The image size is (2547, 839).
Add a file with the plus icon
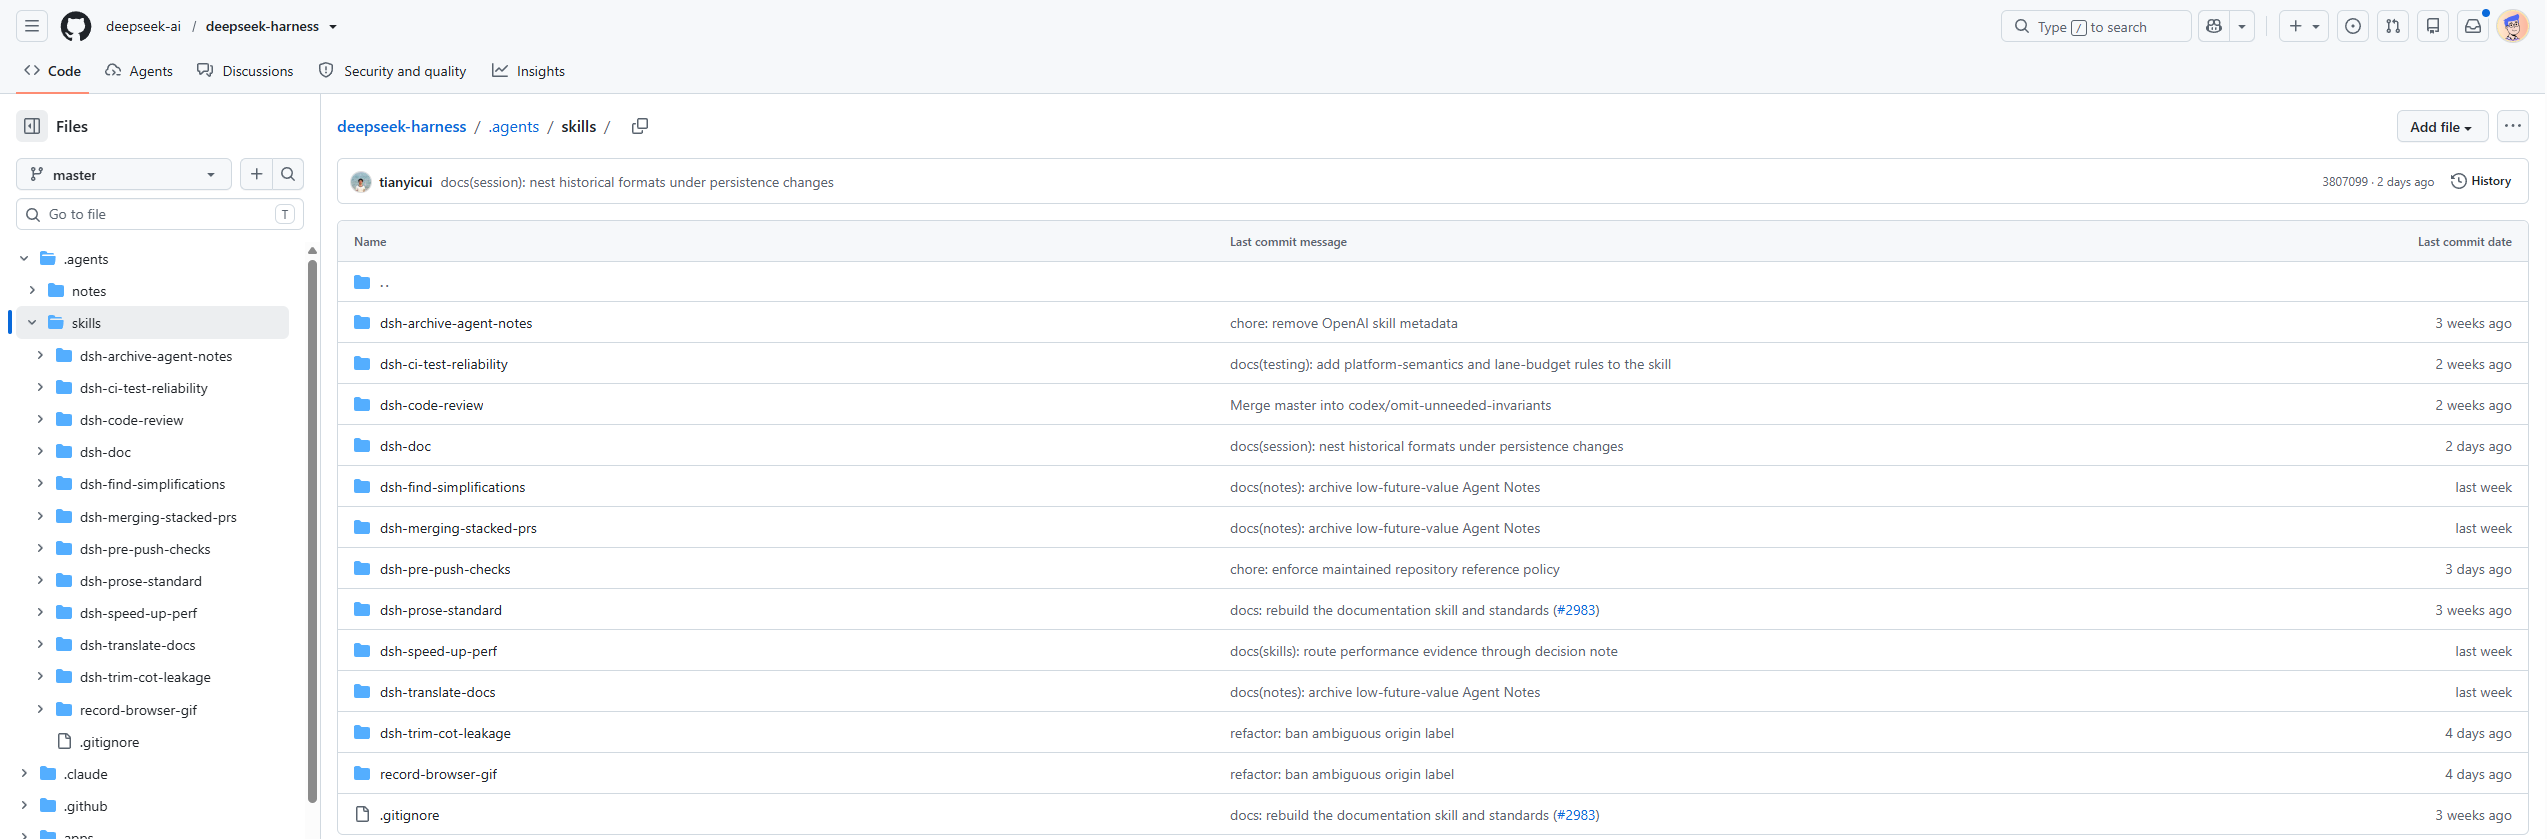coord(257,174)
